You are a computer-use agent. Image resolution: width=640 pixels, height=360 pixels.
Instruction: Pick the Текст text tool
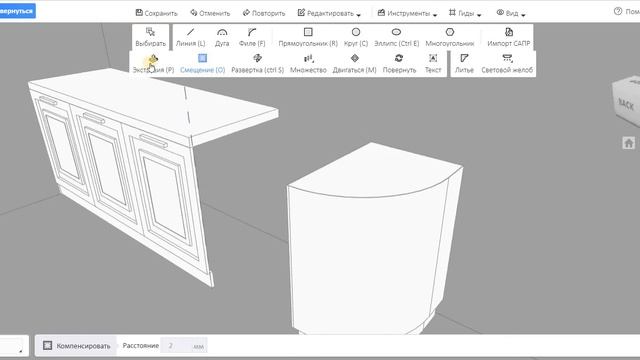pyautogui.click(x=433, y=64)
